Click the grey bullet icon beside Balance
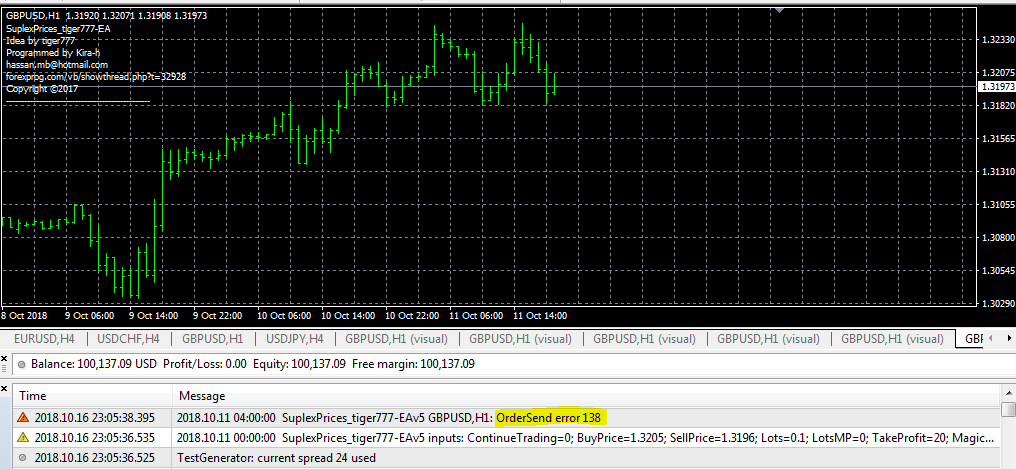The width and height of the screenshot is (1016, 469). click(21, 364)
